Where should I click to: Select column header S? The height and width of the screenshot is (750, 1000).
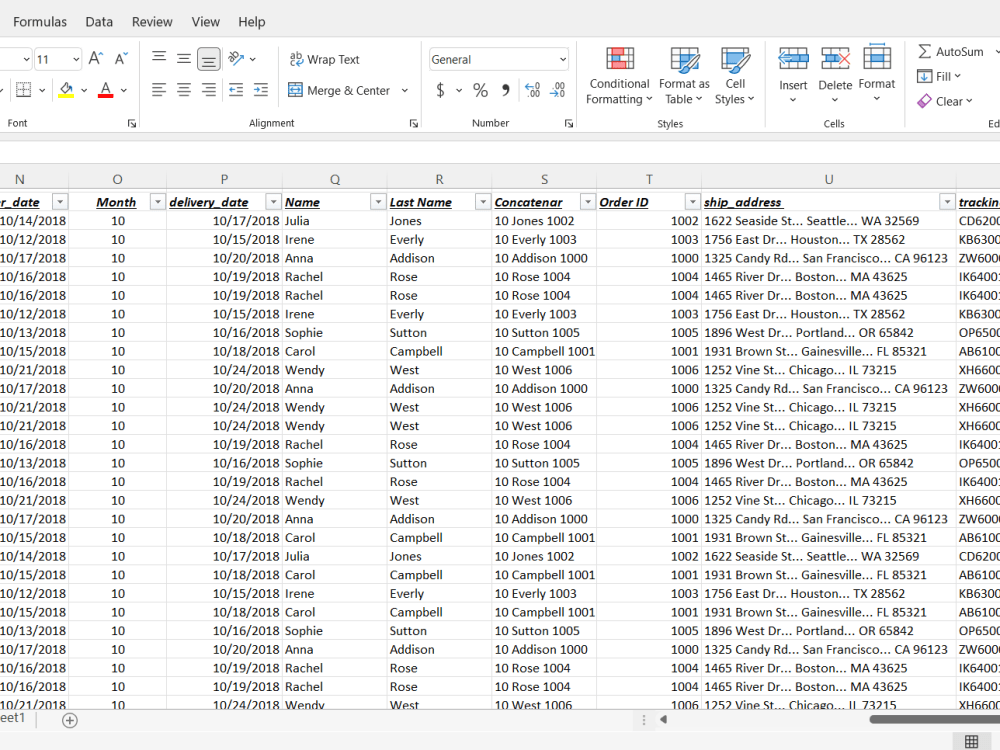pos(544,180)
